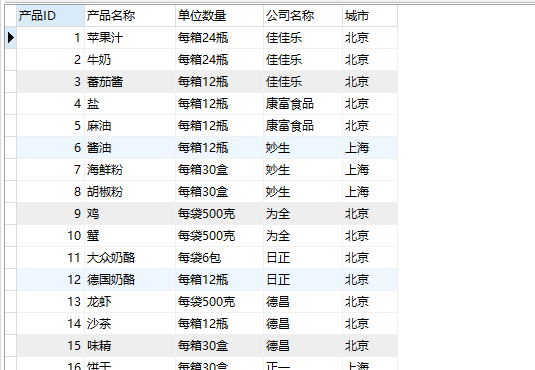Click product ID cell 13
This screenshot has height=370, width=535.
pos(50,302)
